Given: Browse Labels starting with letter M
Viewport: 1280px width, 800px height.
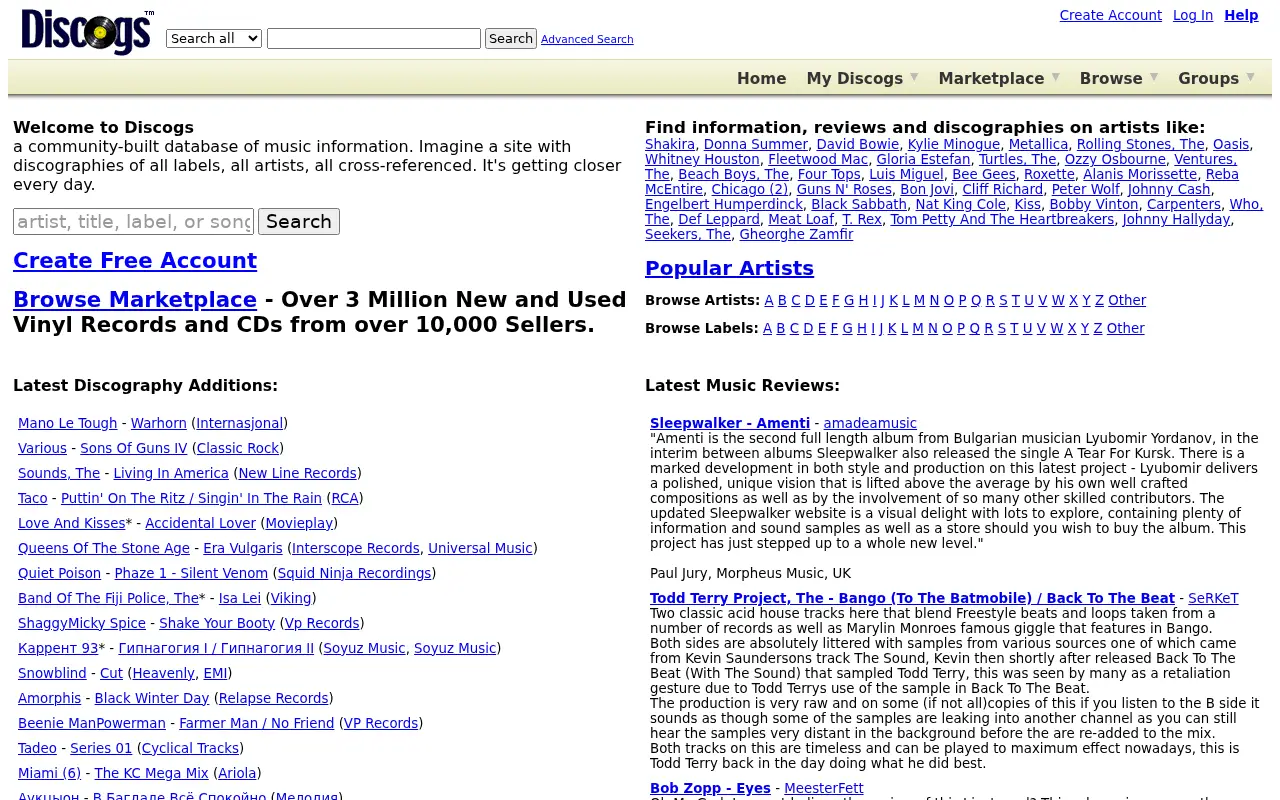Looking at the screenshot, I should (x=918, y=328).
